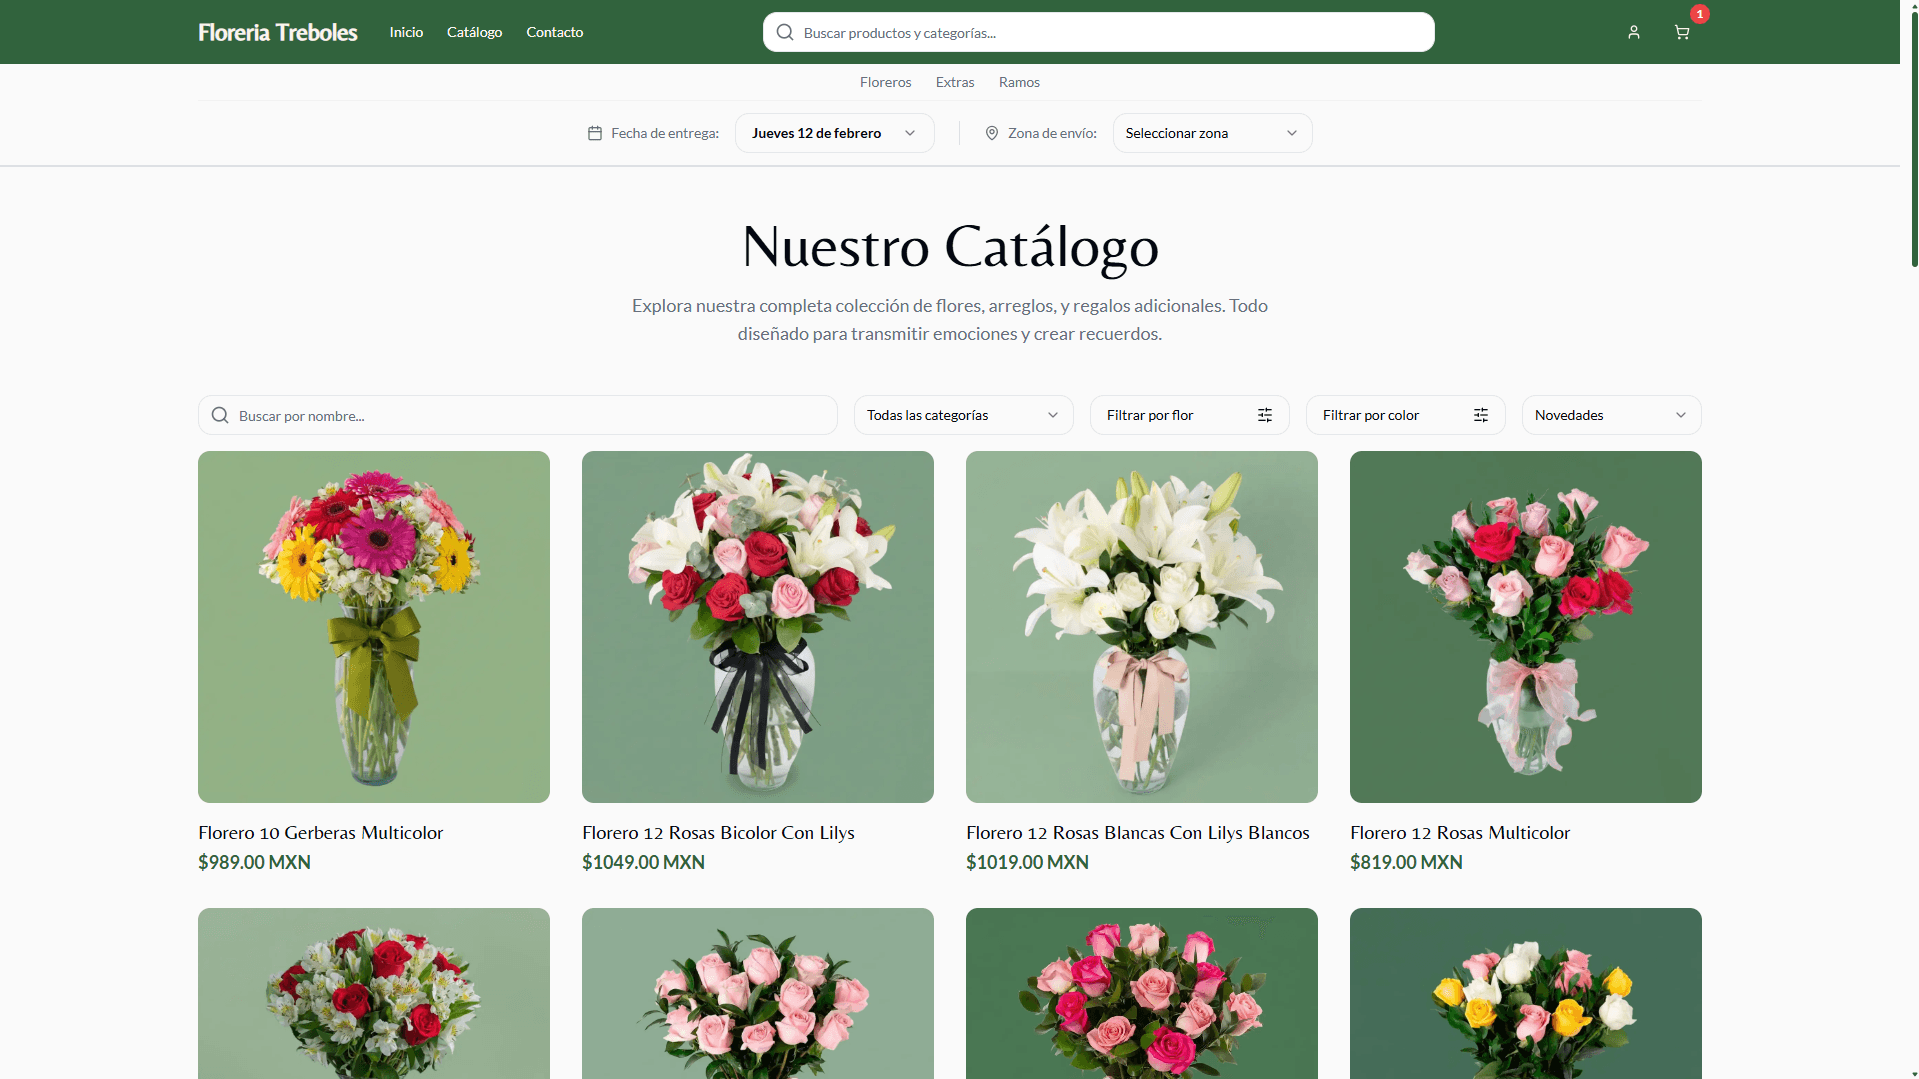Open Florero 12 Rosas Blancas Con Lilys Blancos title
The width and height of the screenshot is (1919, 1079).
(x=1138, y=832)
